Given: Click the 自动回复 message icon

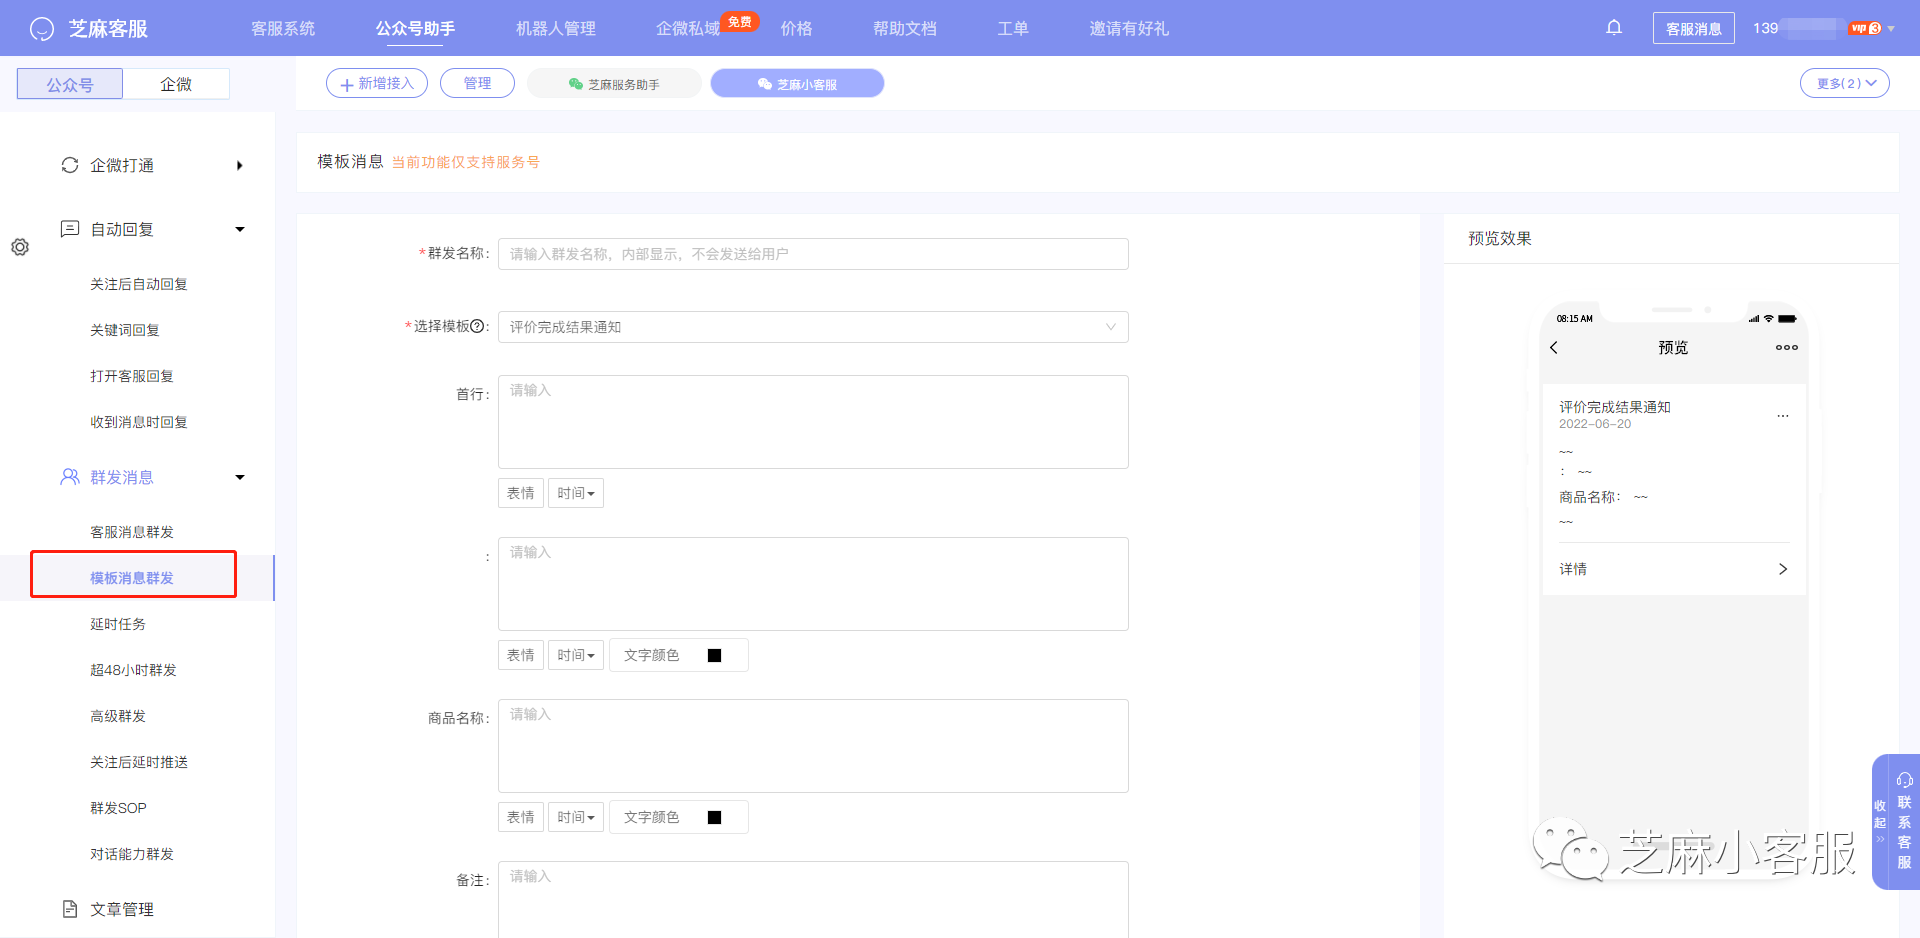Looking at the screenshot, I should tap(70, 229).
